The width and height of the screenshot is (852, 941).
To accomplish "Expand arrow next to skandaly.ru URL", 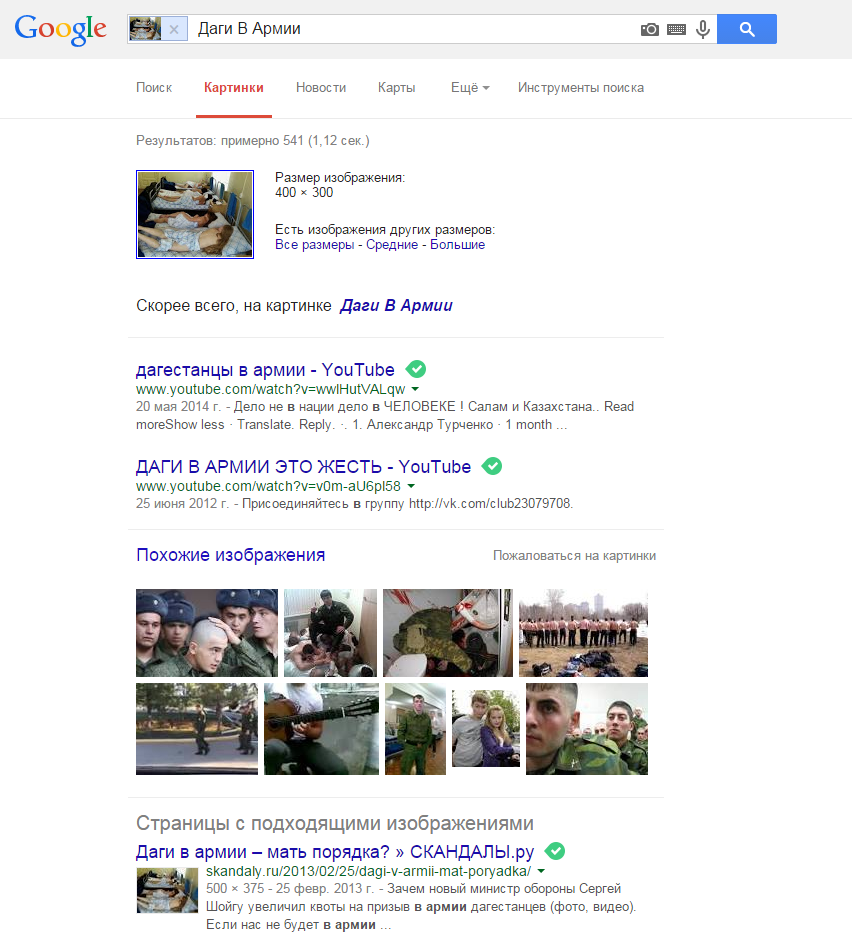I will 541,871.
